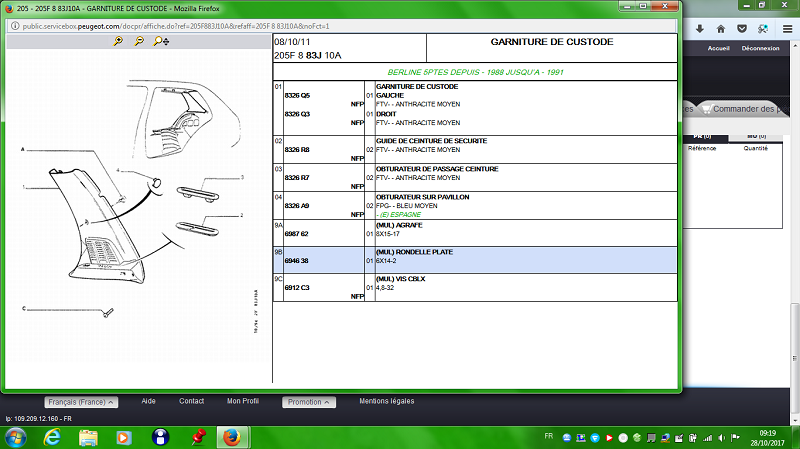800x449 pixels.
Task: Click the F-Secure blue tray icon
Action: (595, 438)
